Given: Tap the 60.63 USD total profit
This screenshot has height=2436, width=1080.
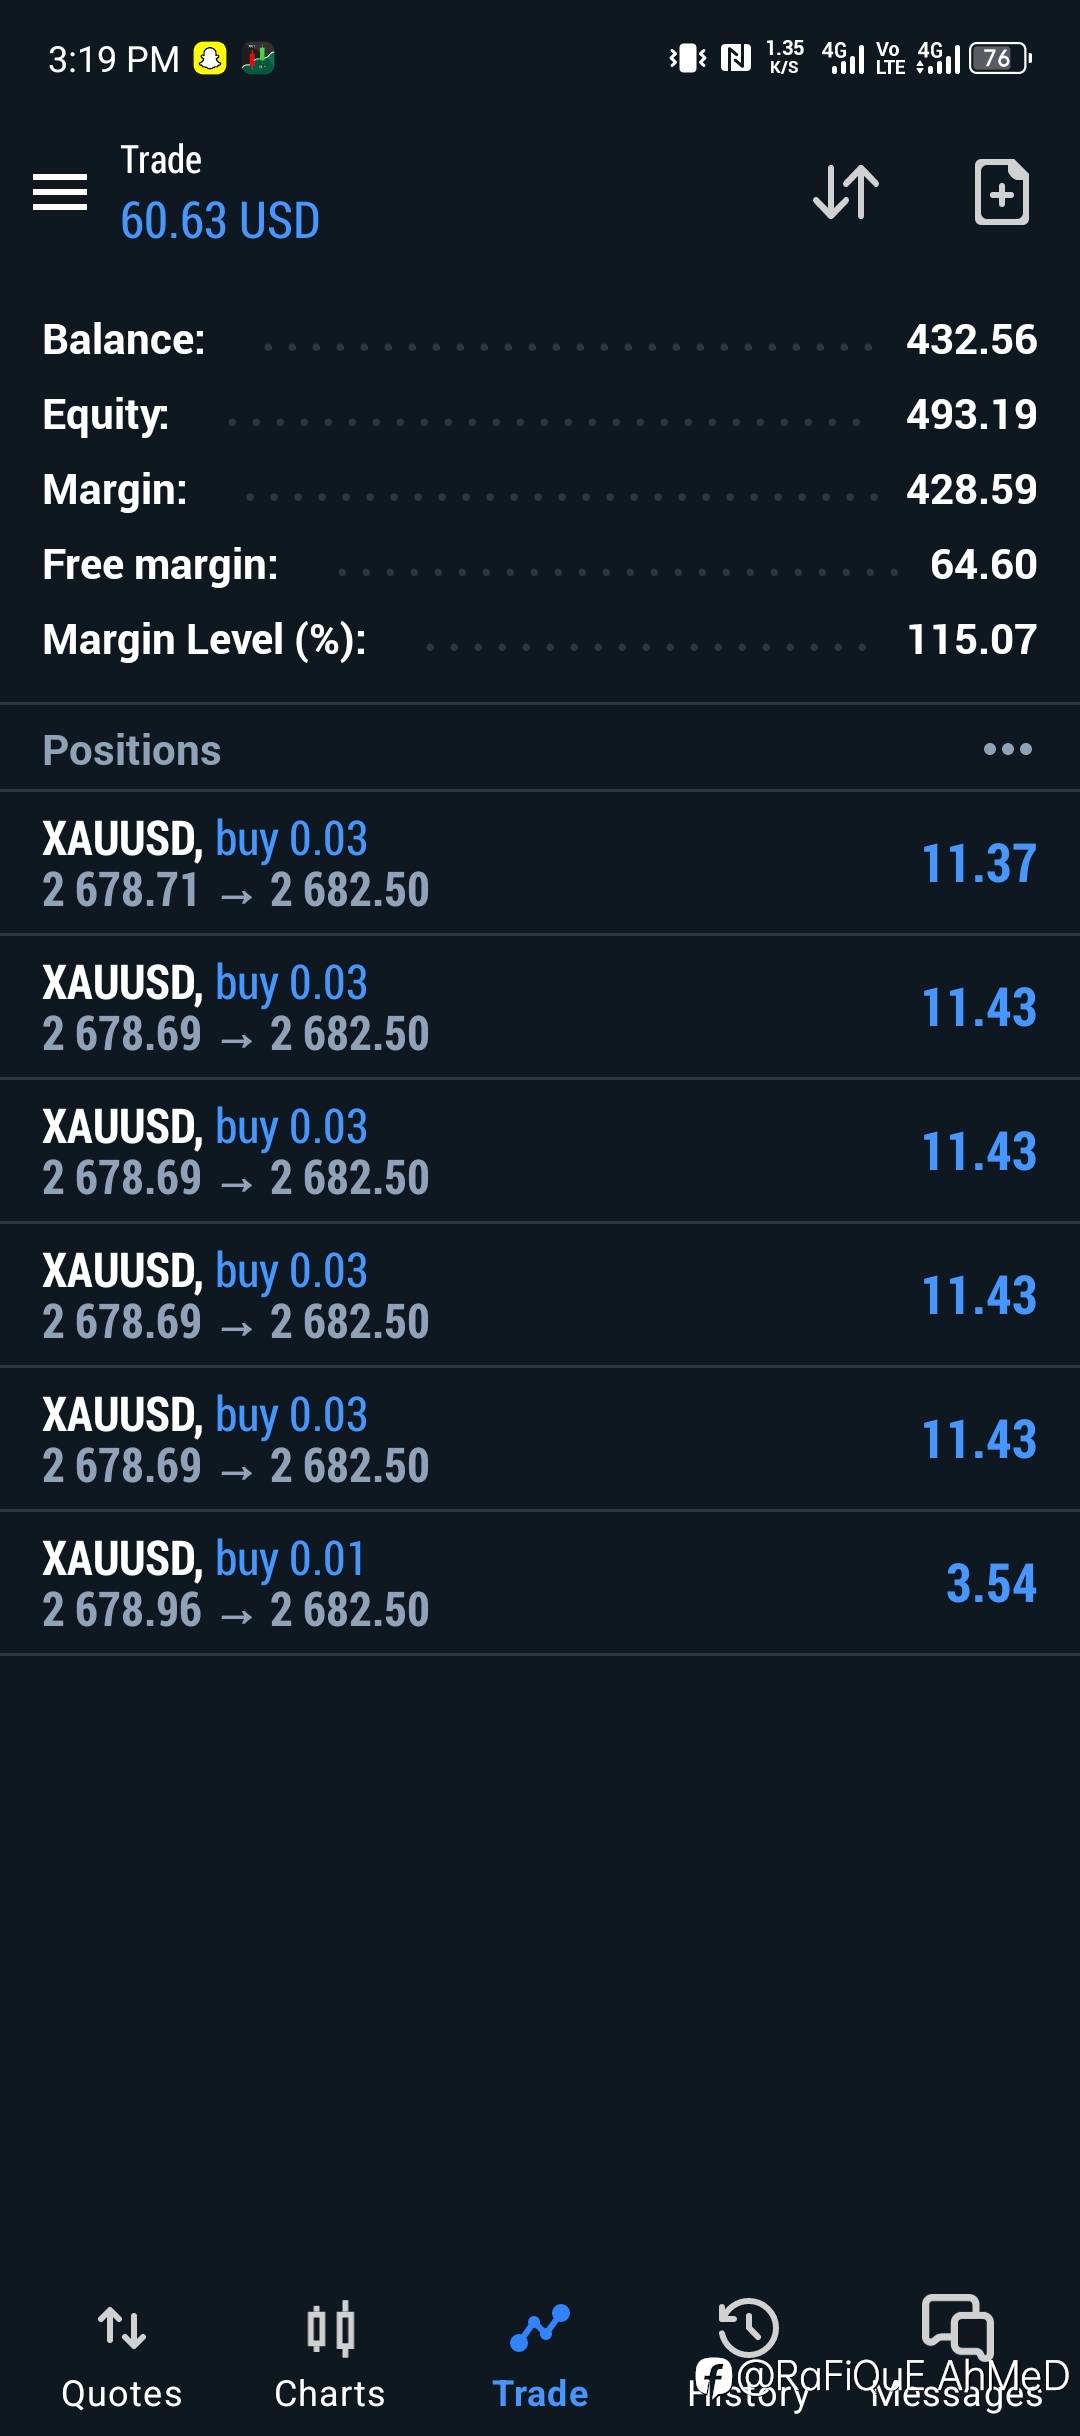Looking at the screenshot, I should coord(220,221).
